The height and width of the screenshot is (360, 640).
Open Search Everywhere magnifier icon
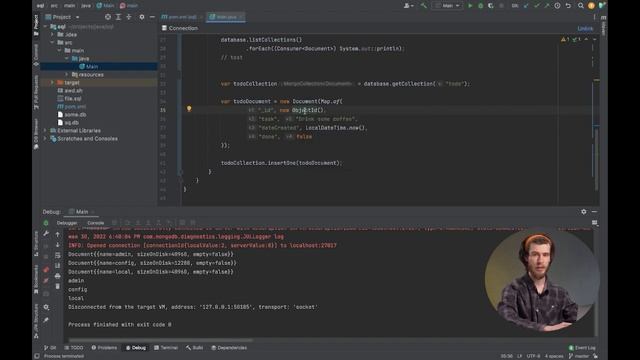[580, 6]
